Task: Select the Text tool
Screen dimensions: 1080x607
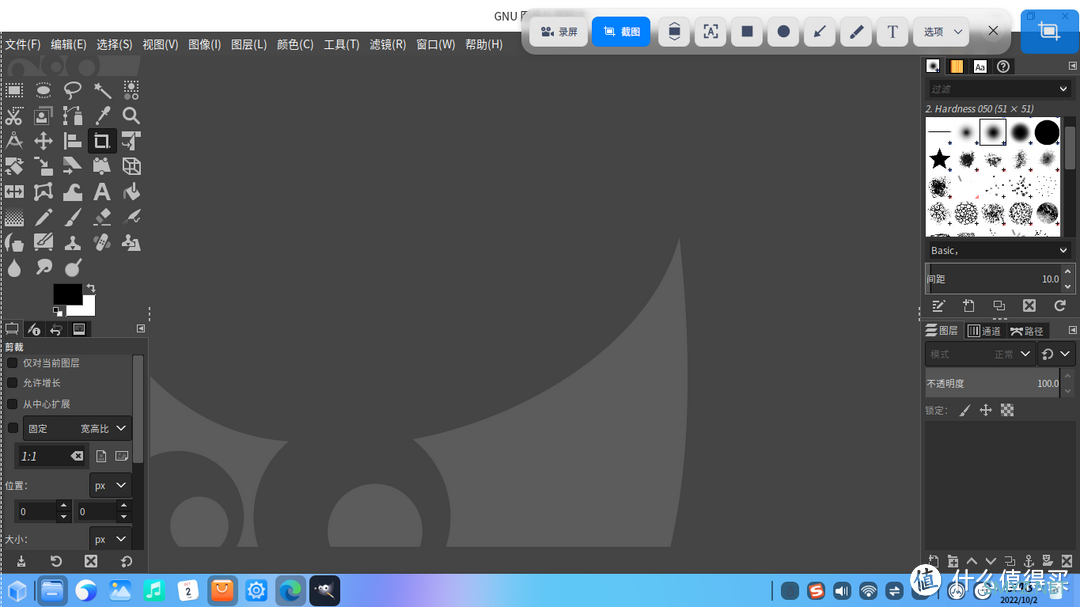Action: [102, 192]
